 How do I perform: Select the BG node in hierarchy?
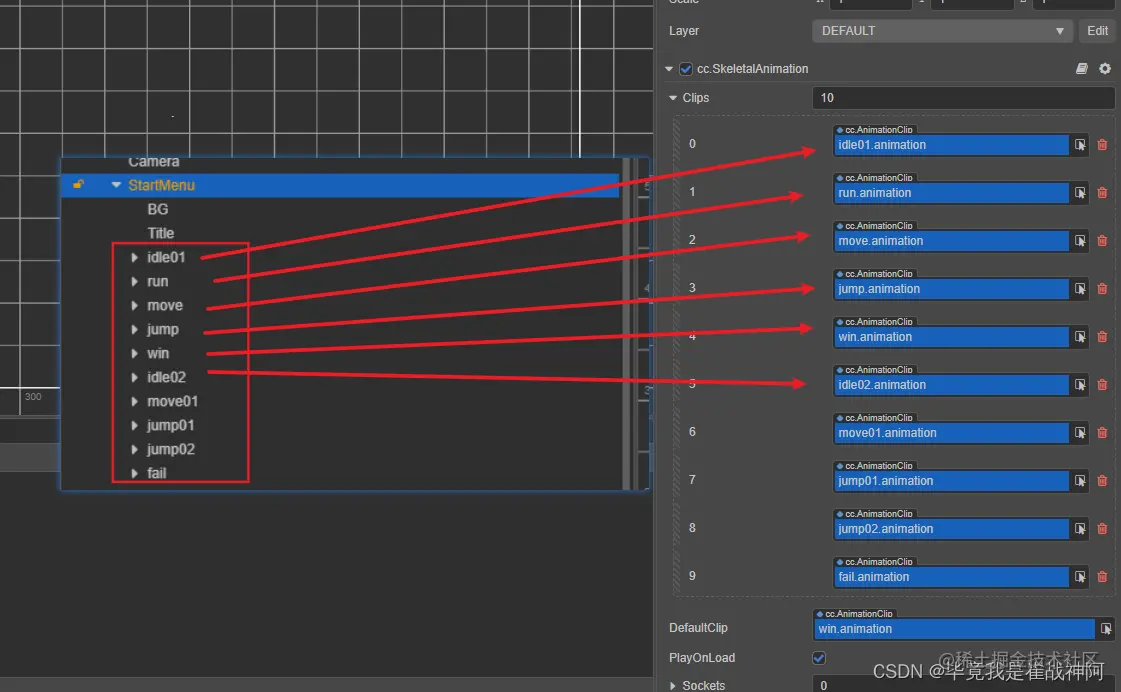pos(157,209)
